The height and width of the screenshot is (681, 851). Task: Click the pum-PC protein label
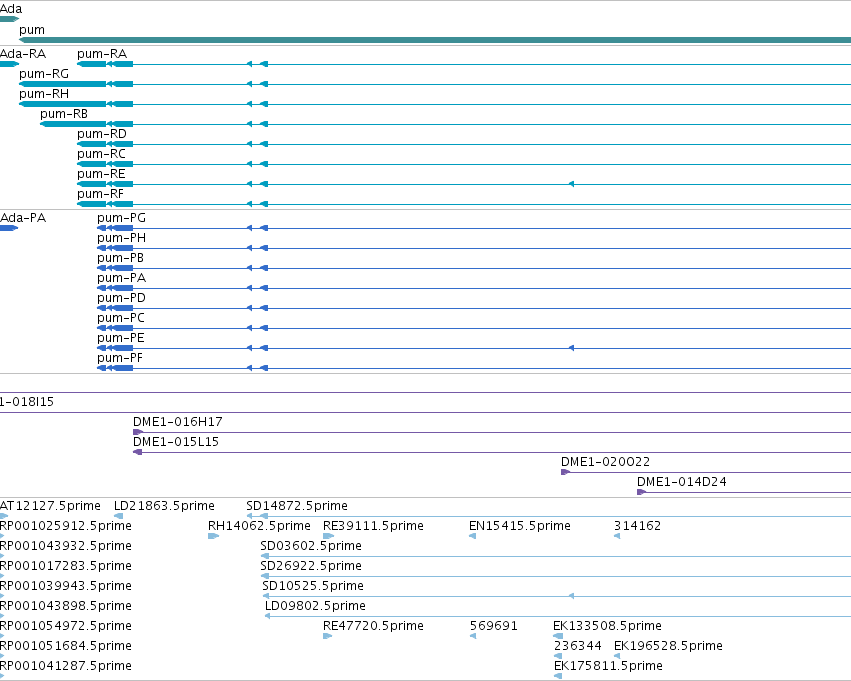tap(121, 319)
